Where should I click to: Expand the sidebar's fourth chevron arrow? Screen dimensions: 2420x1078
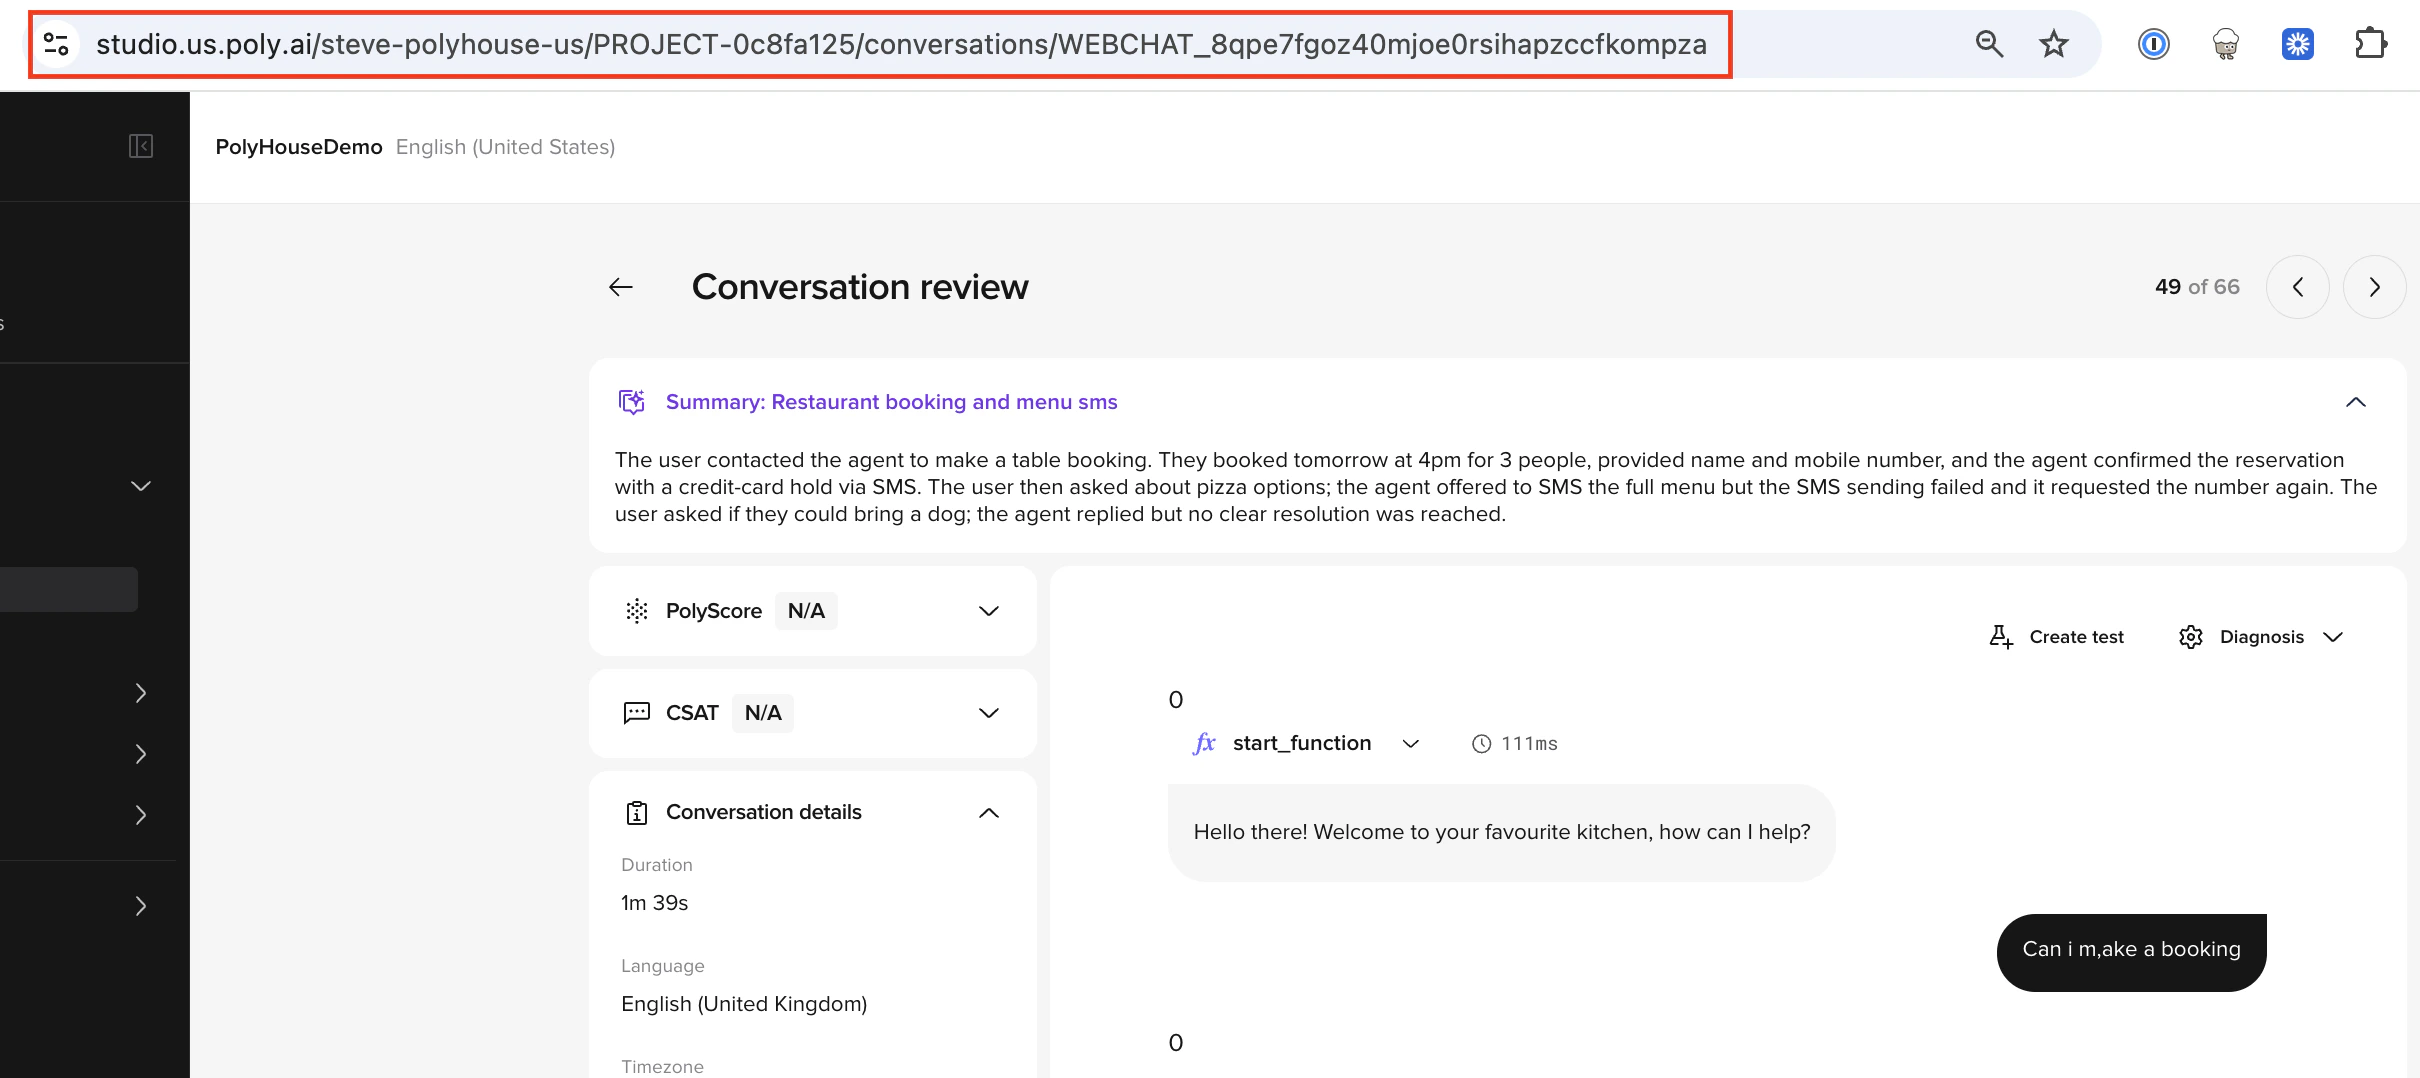[x=141, y=815]
